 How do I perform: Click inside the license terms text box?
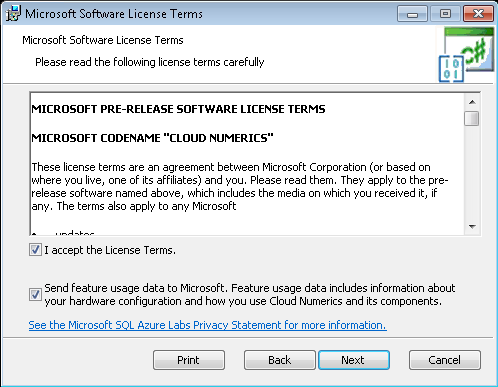click(247, 163)
